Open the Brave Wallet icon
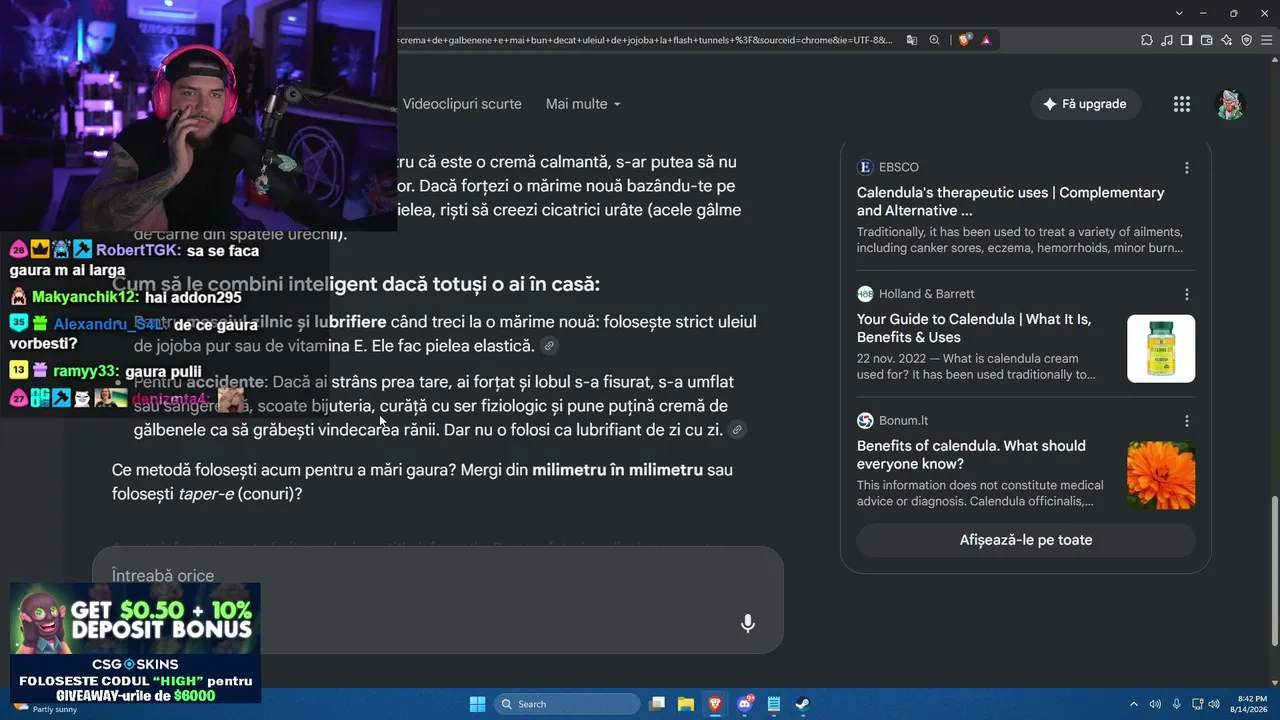1280x720 pixels. click(1206, 40)
